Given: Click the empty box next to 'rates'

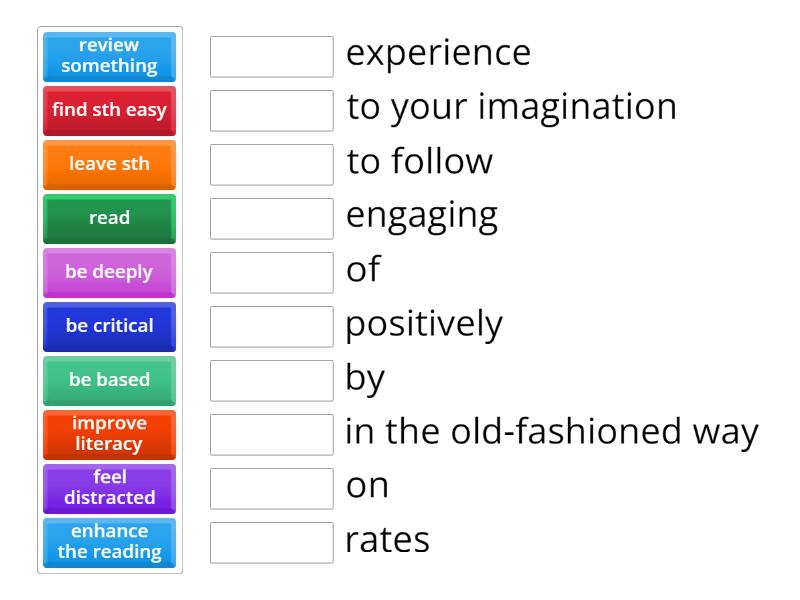Looking at the screenshot, I should click(x=272, y=543).
